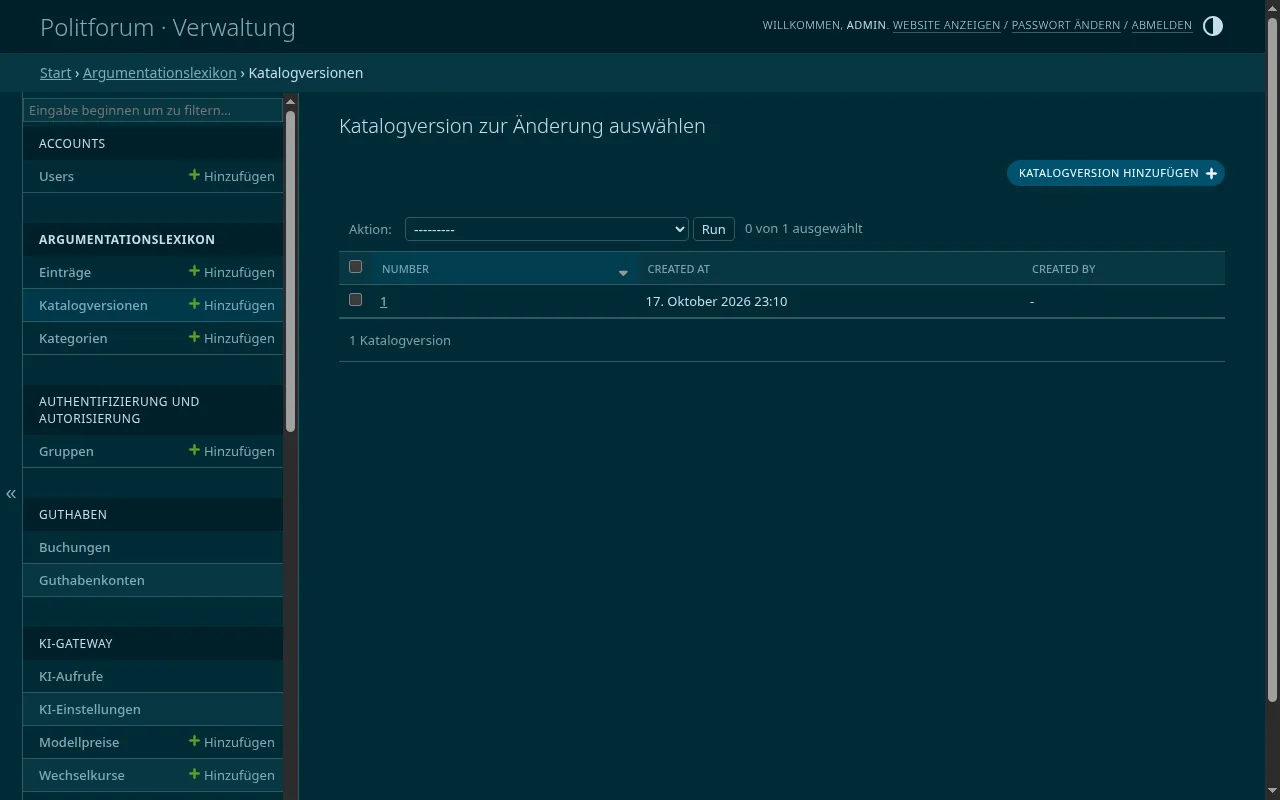
Task: Click the Website anzeigen link
Action: pos(946,25)
